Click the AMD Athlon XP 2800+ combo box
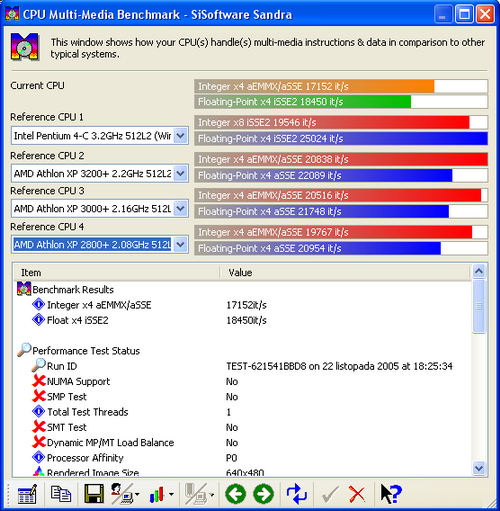500x511 pixels. click(100, 245)
